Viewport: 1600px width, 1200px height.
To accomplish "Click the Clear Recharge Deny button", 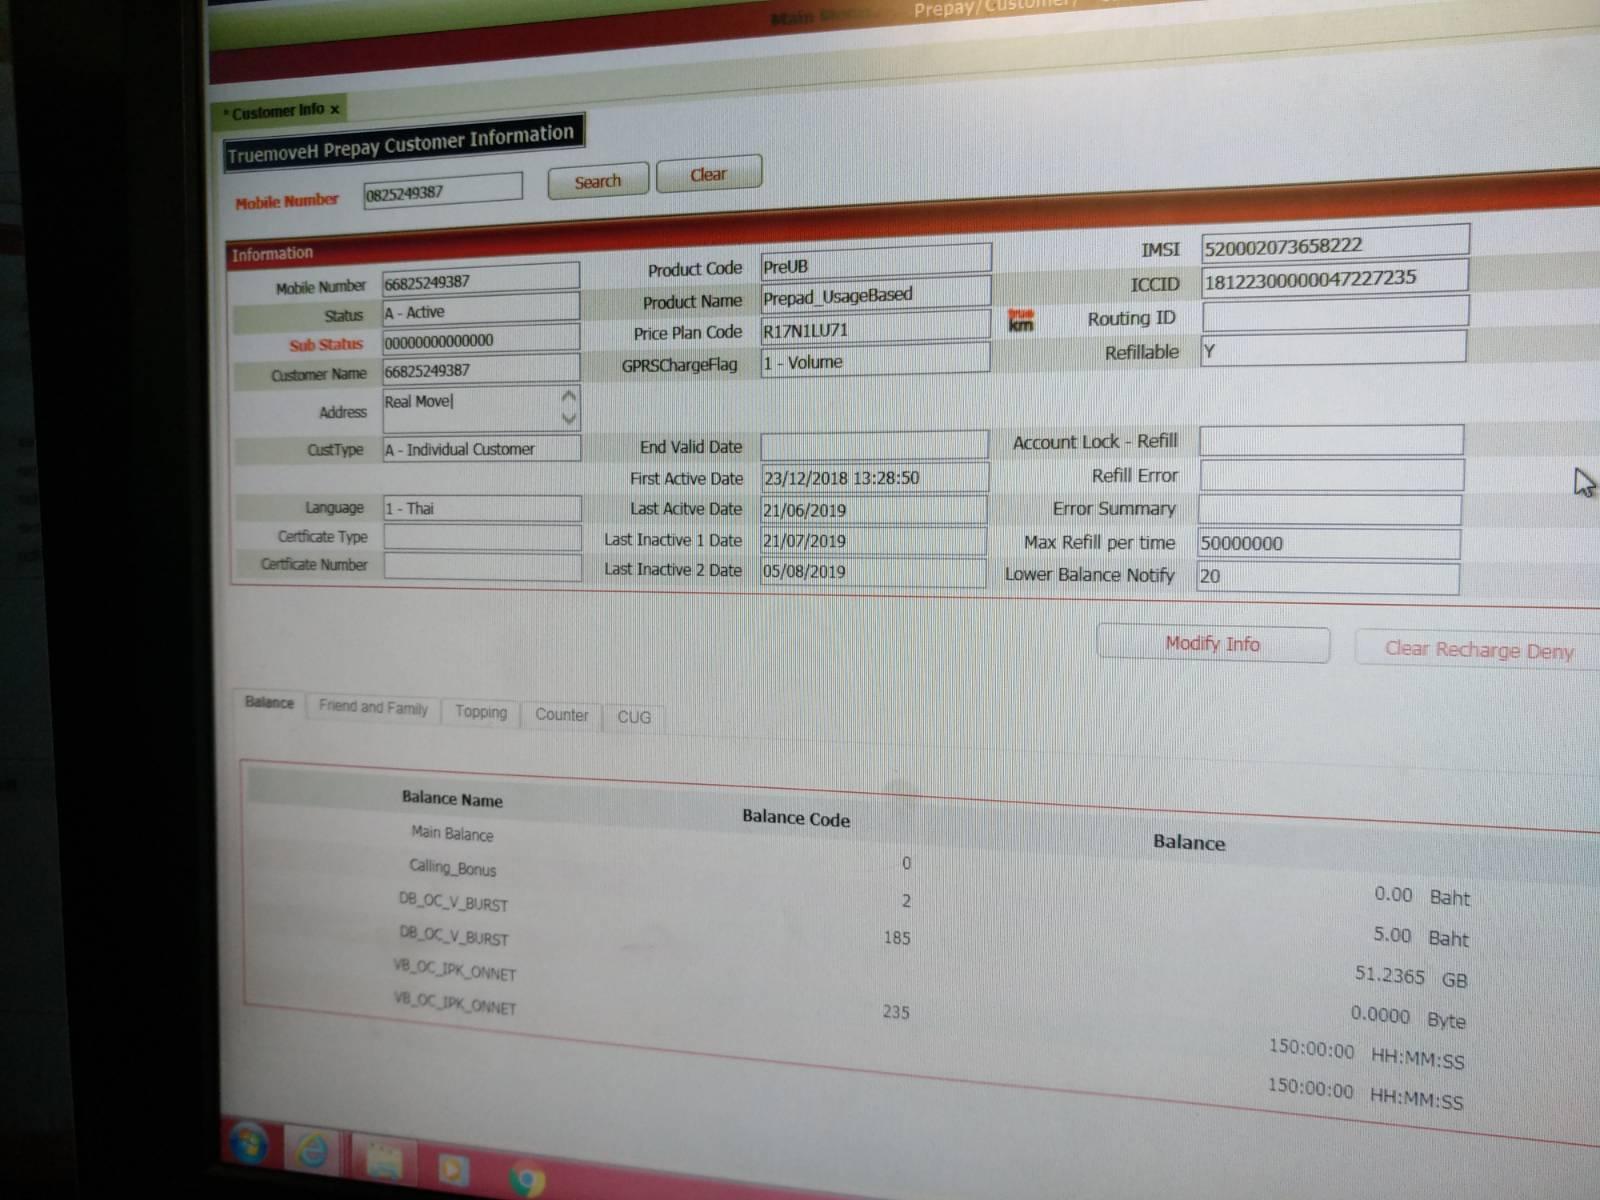I will 1478,650.
